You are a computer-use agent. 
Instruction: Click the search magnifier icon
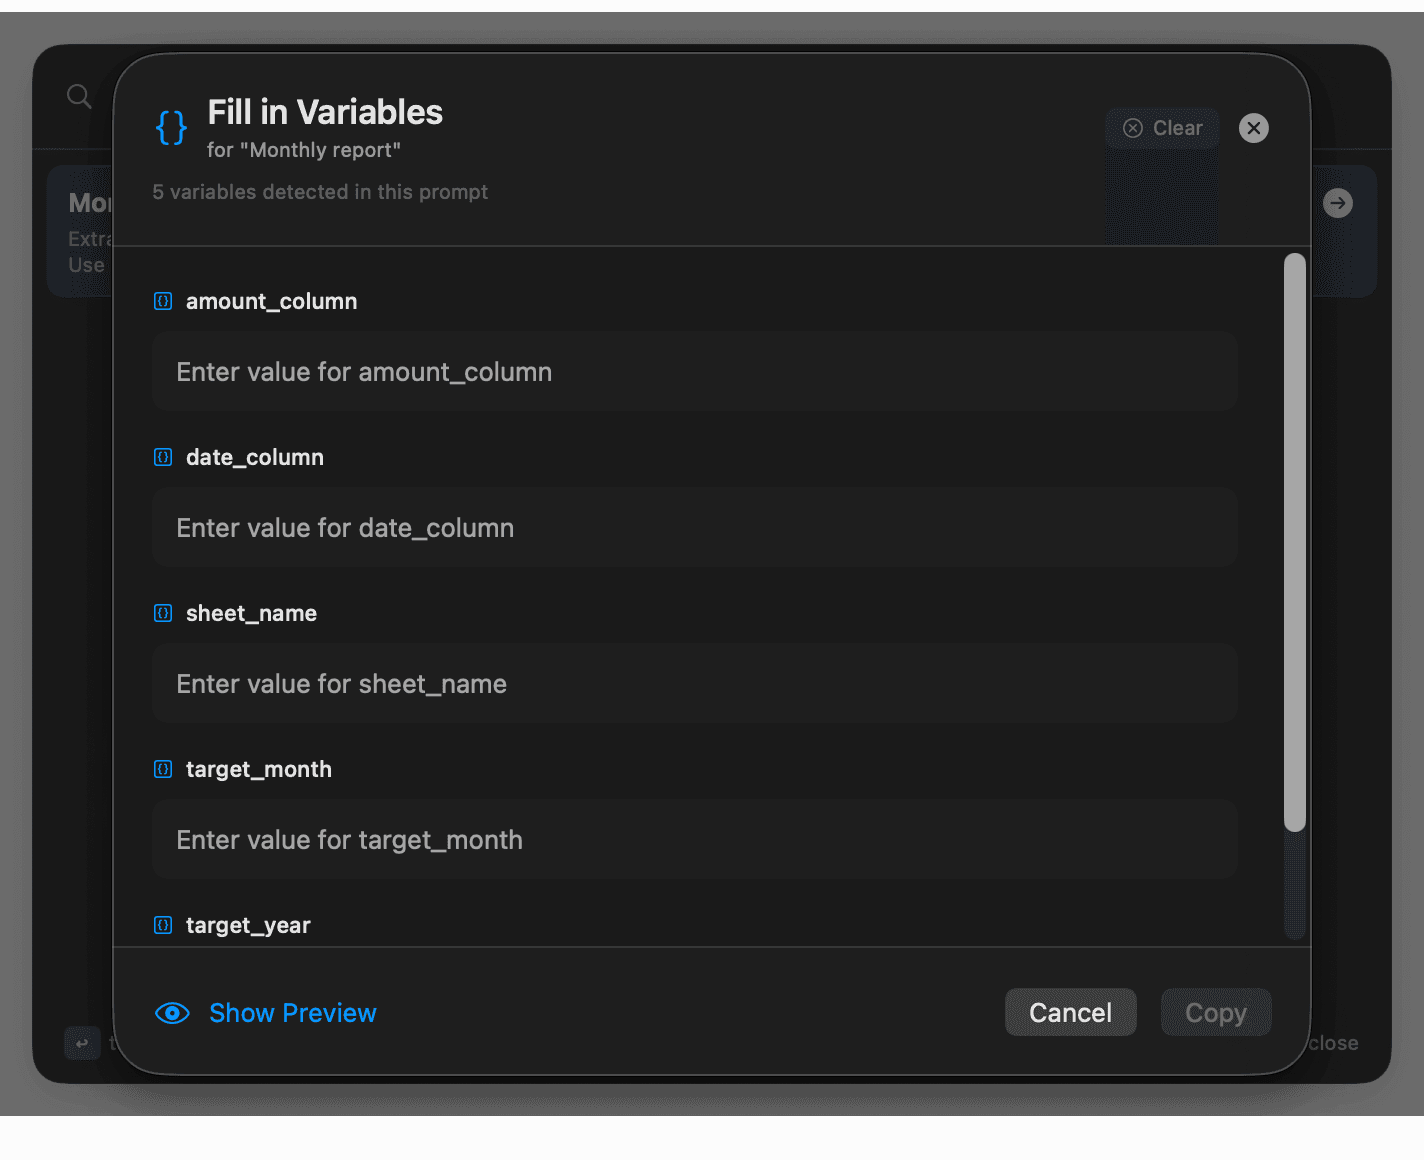[79, 96]
